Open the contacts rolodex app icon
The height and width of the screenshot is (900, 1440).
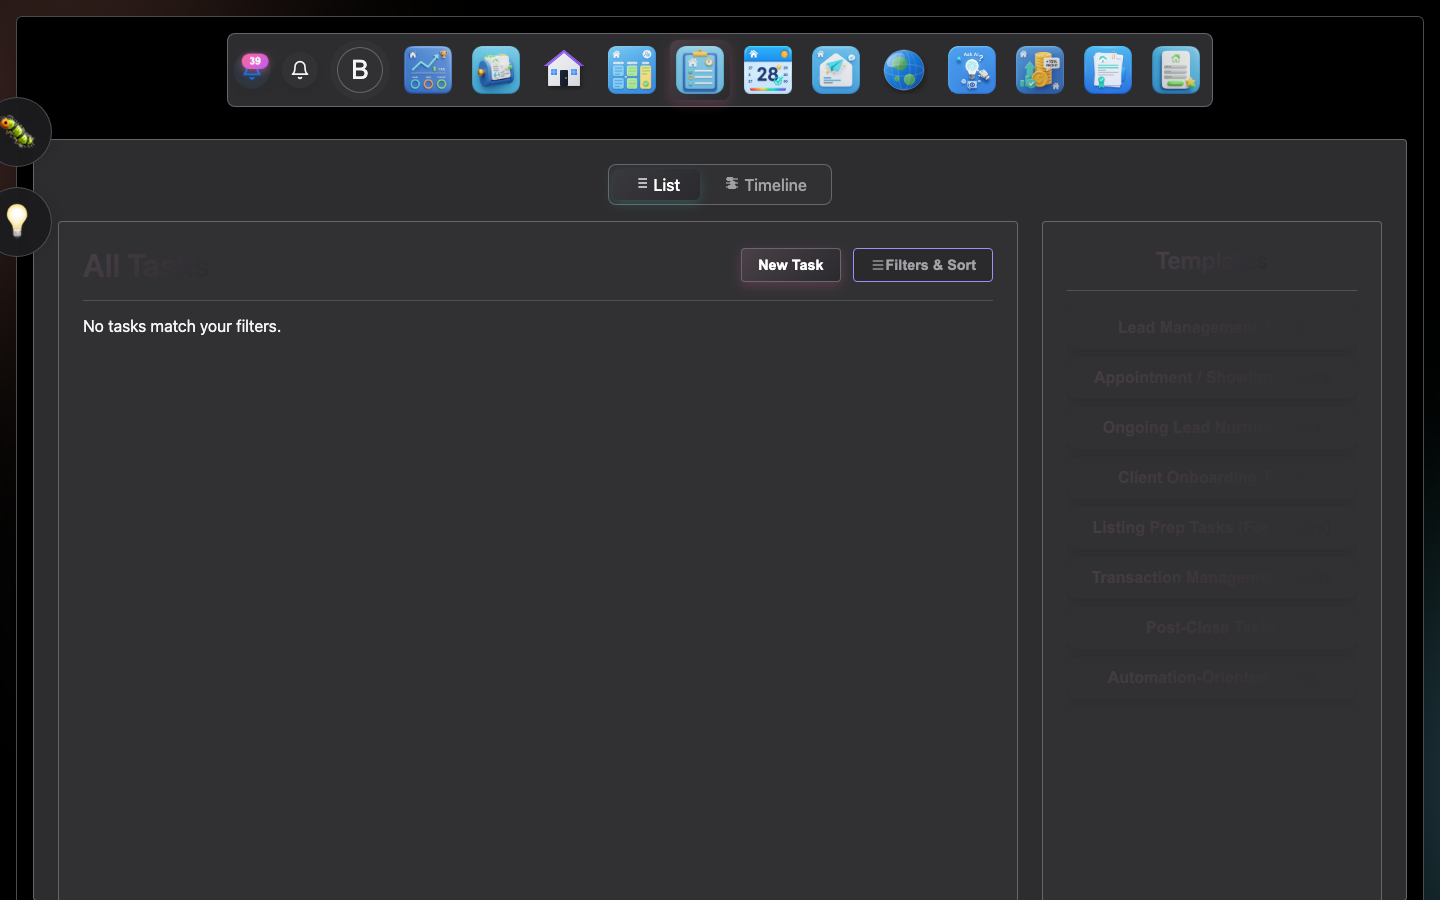(495, 70)
